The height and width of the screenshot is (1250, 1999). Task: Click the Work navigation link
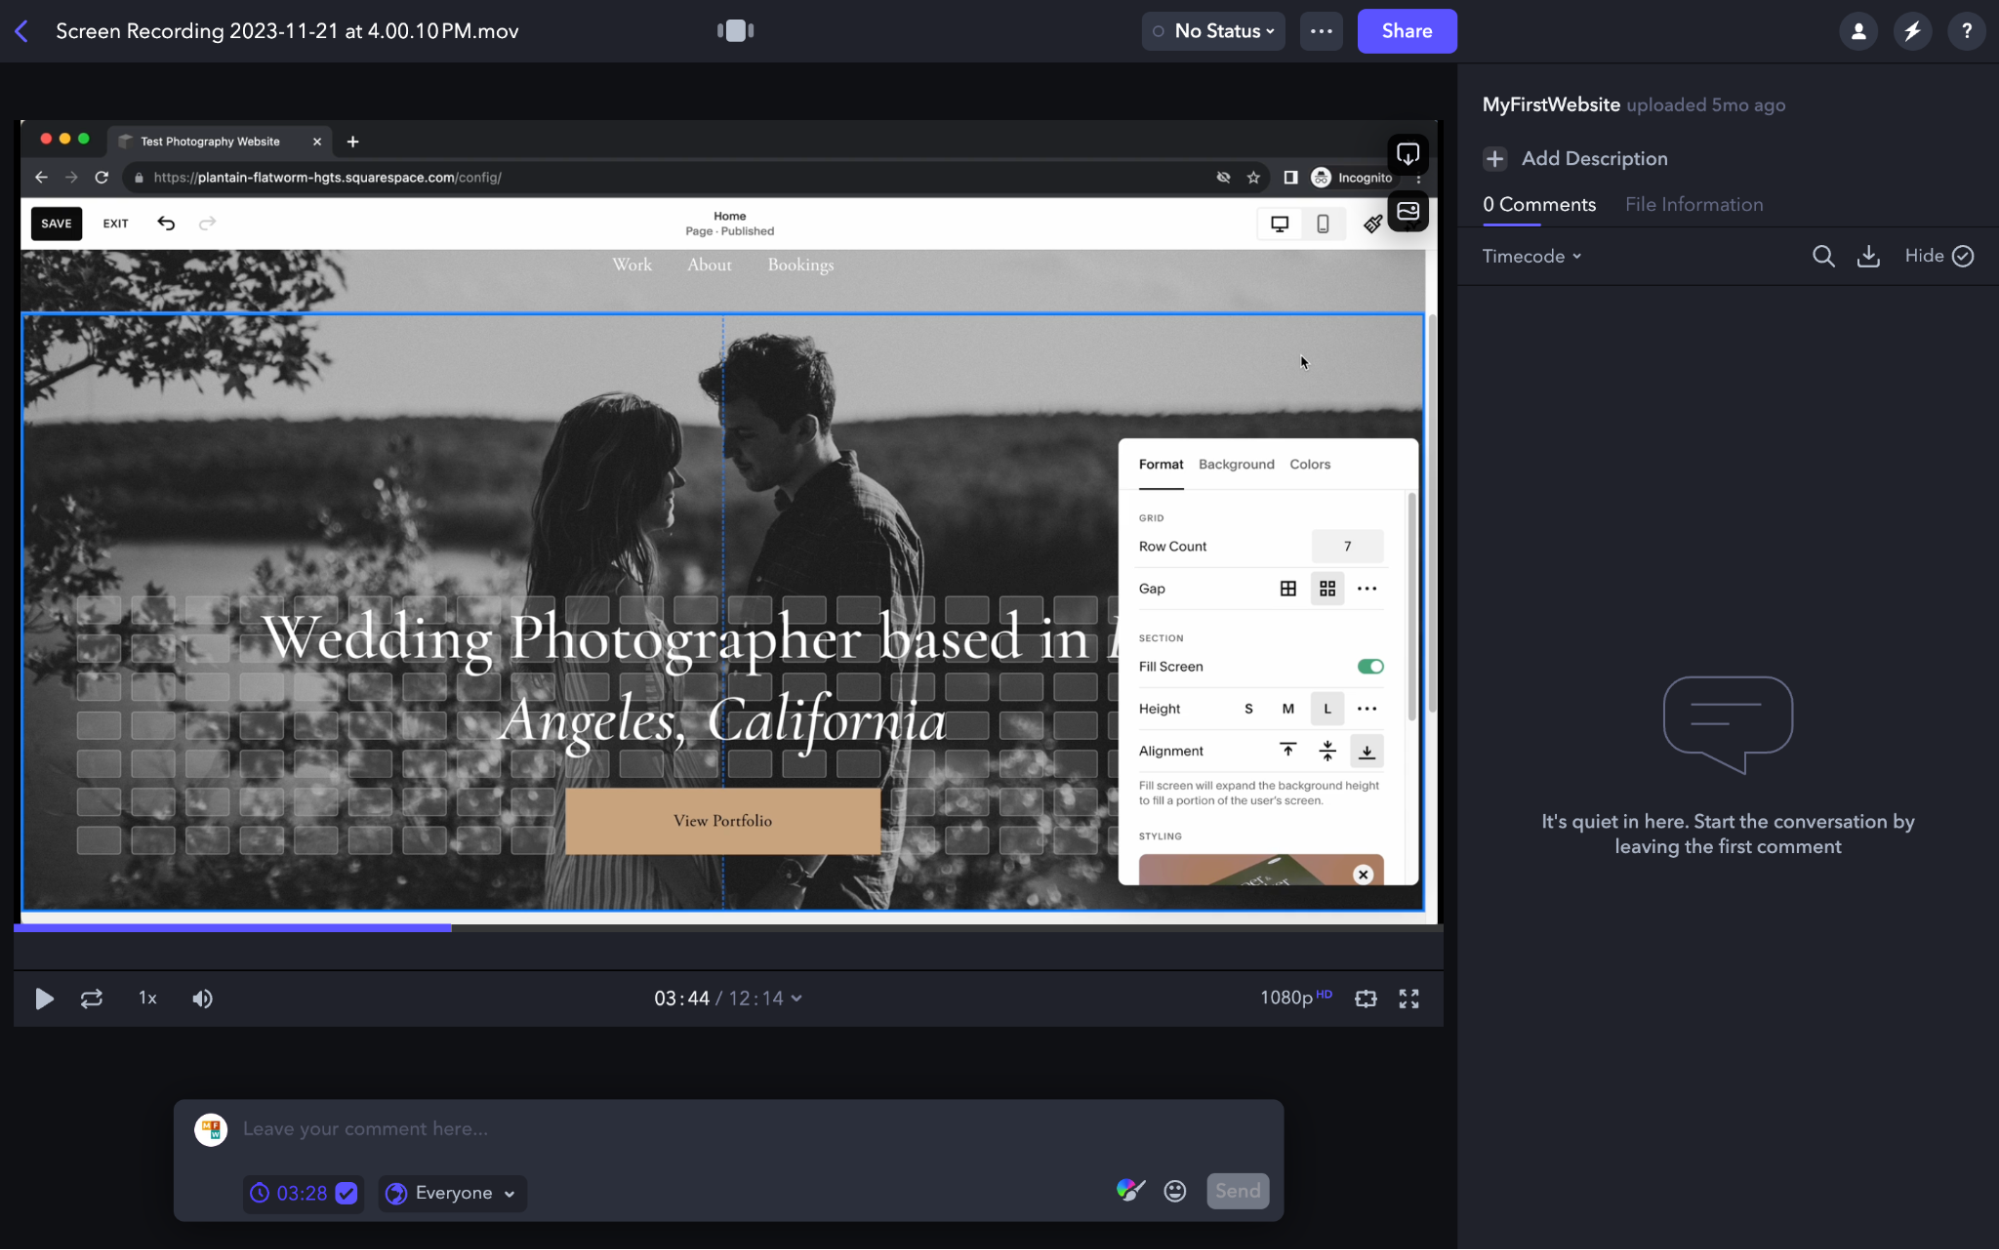(x=631, y=264)
